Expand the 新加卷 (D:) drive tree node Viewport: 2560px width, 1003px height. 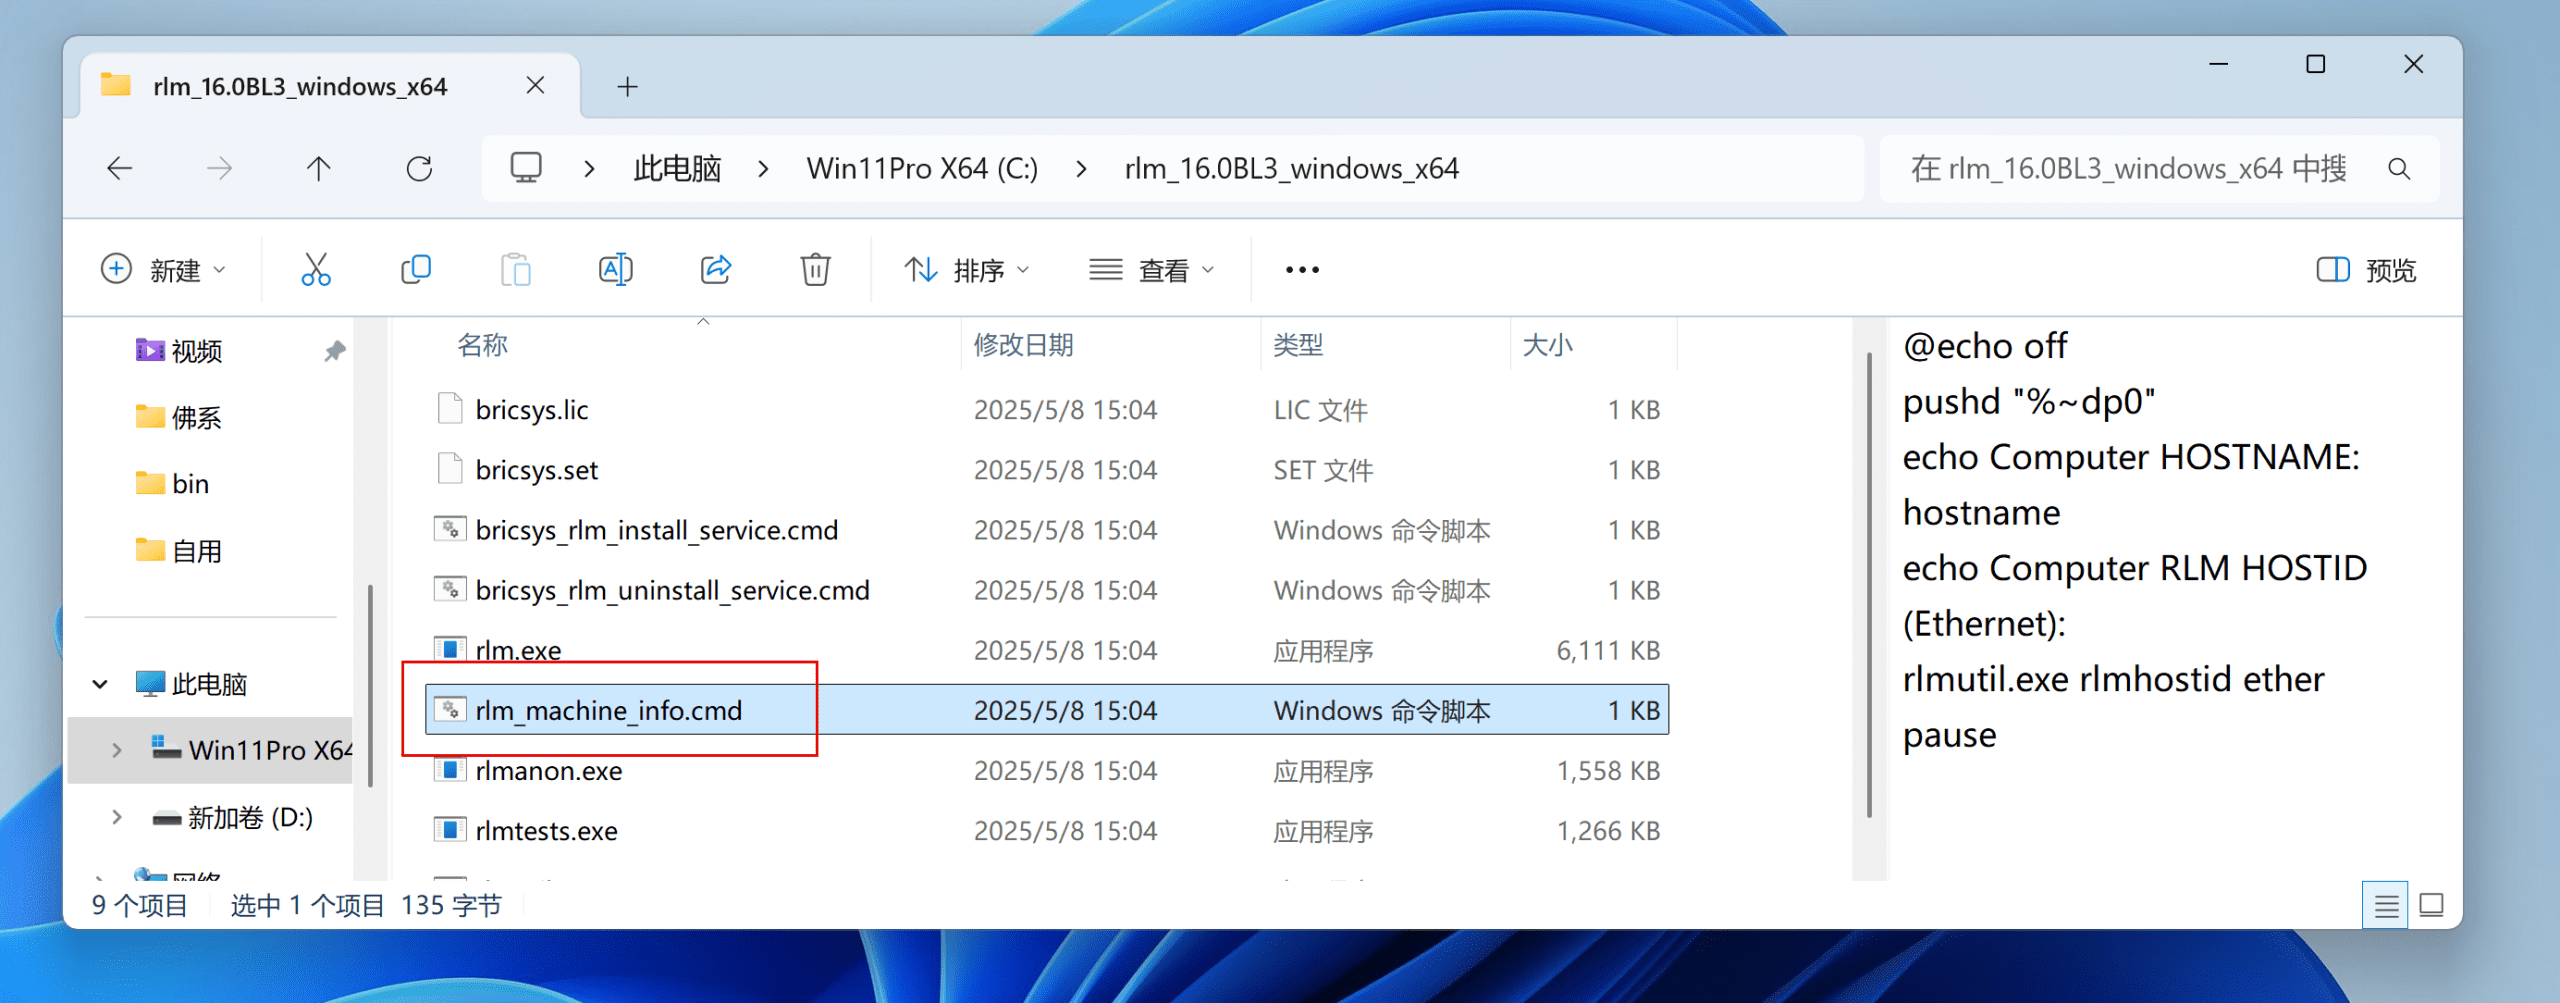point(117,817)
